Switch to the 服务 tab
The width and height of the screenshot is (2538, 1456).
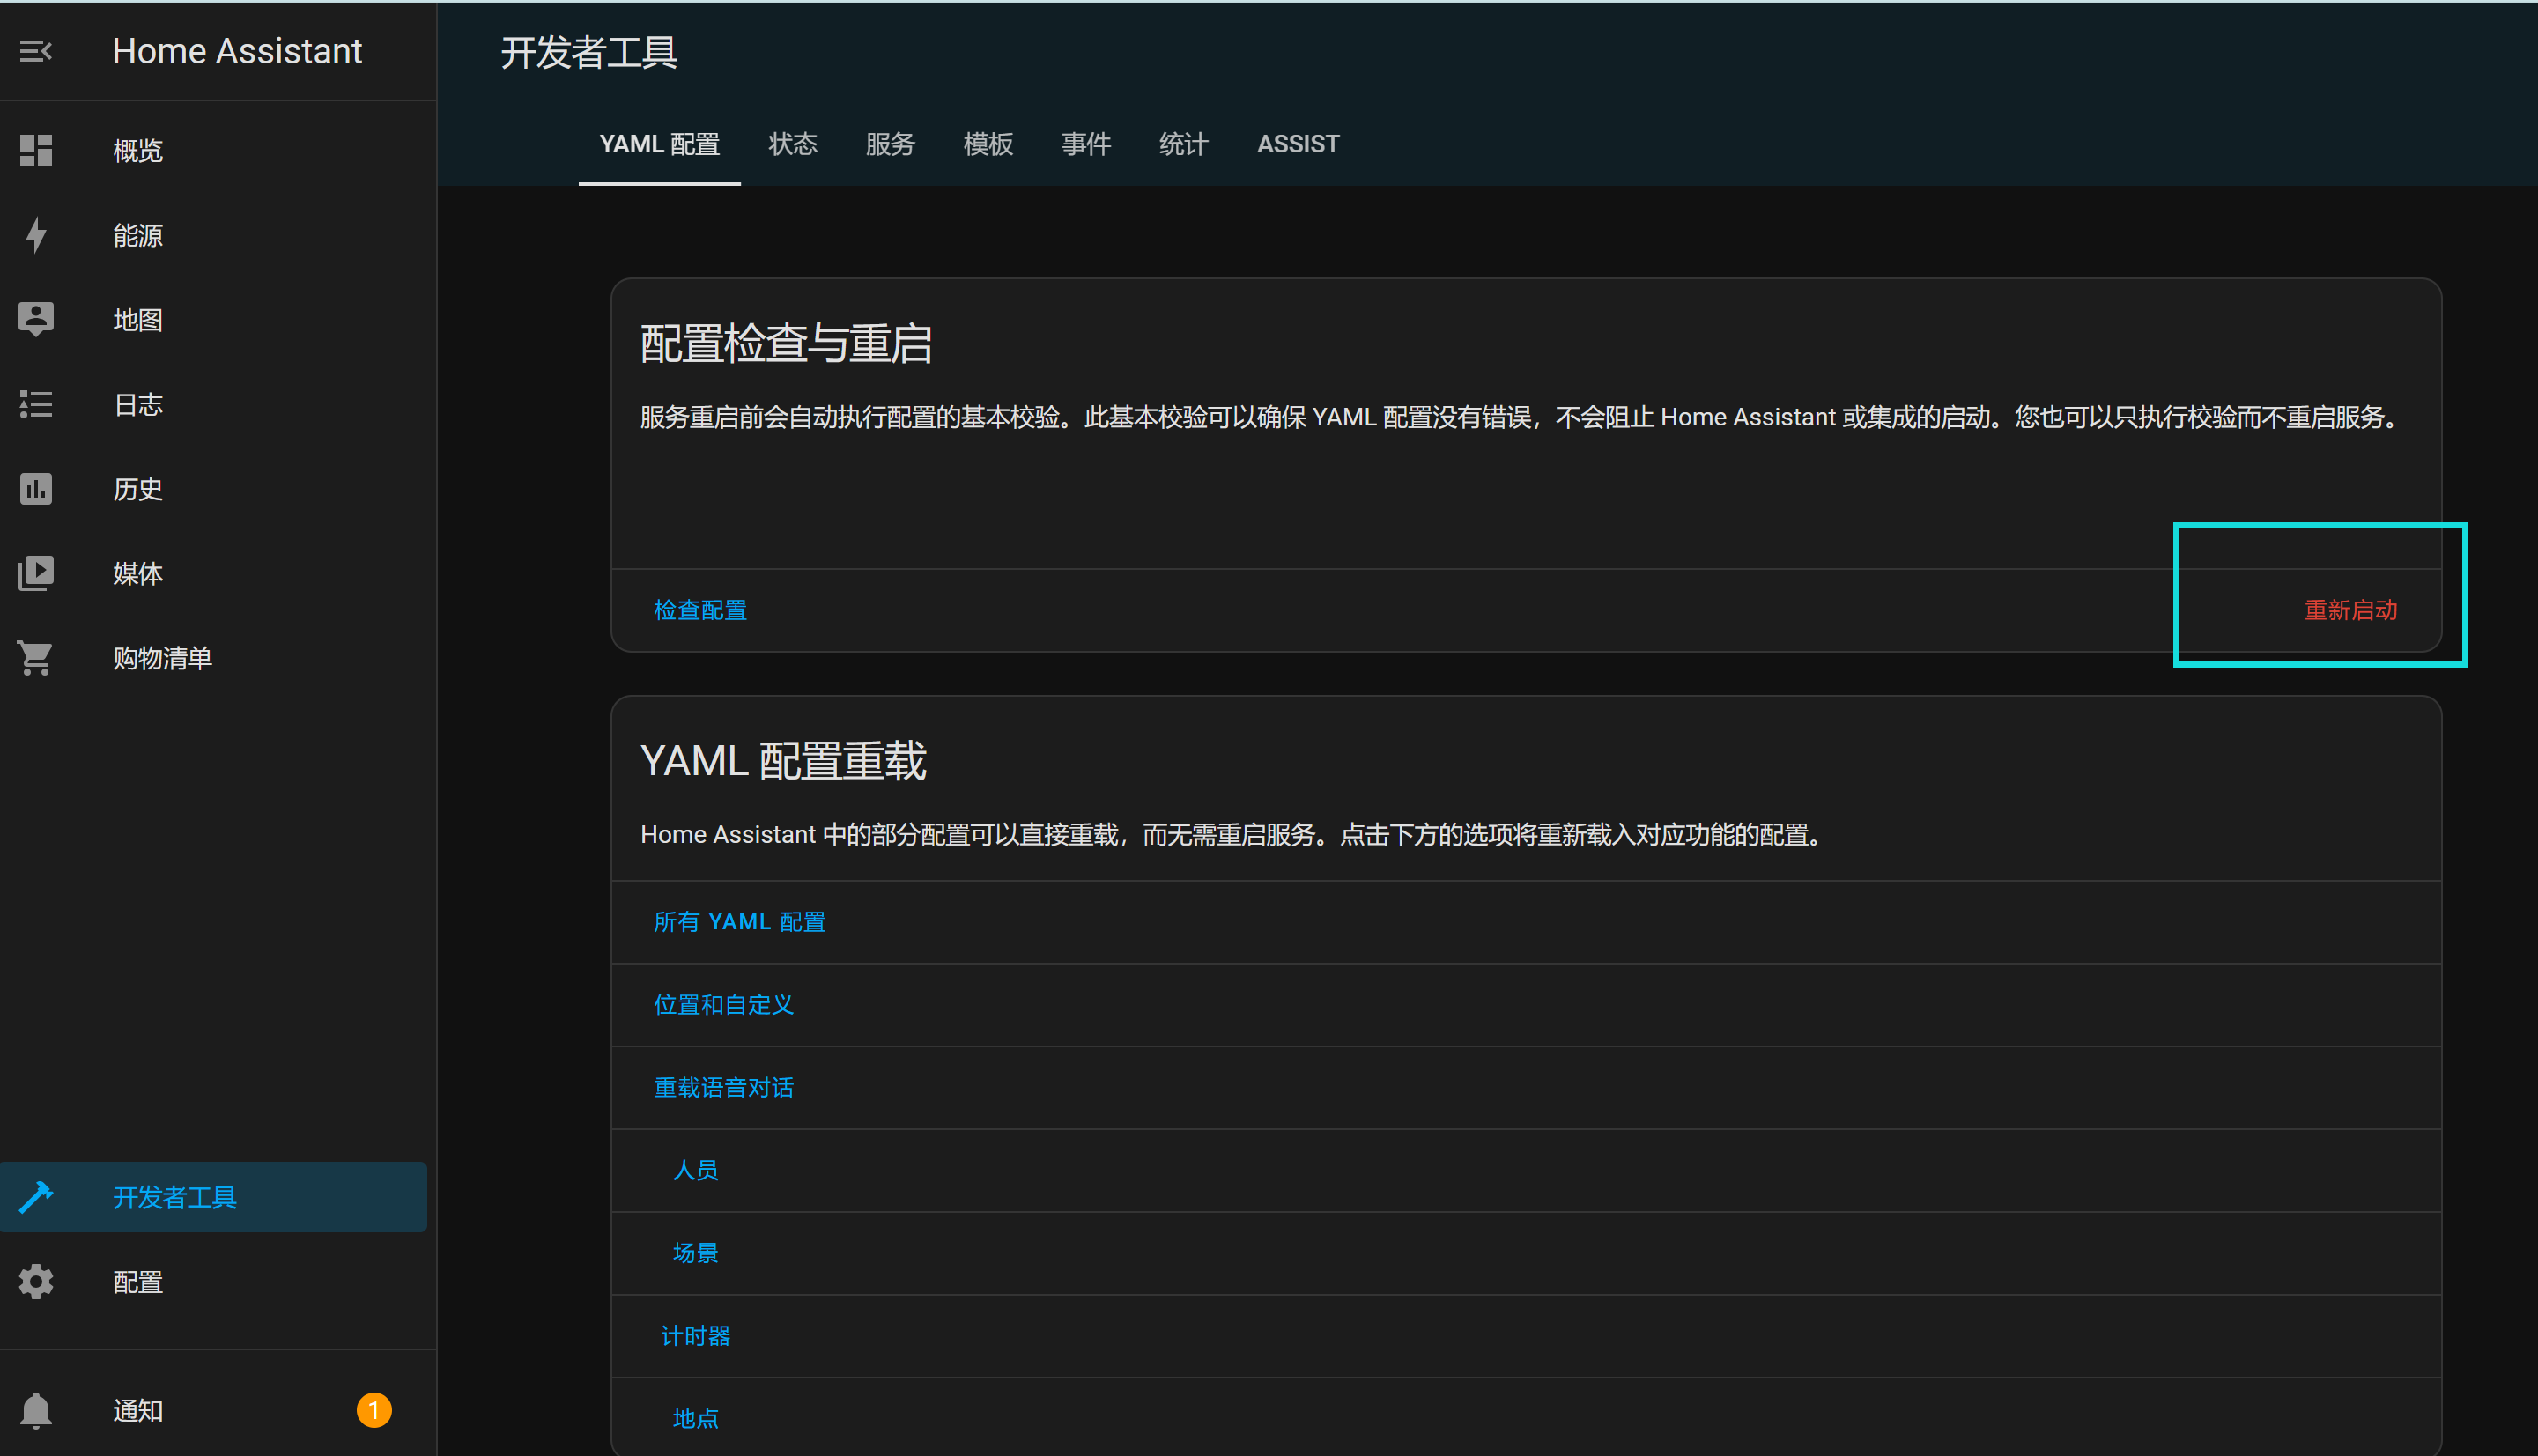tap(889, 144)
